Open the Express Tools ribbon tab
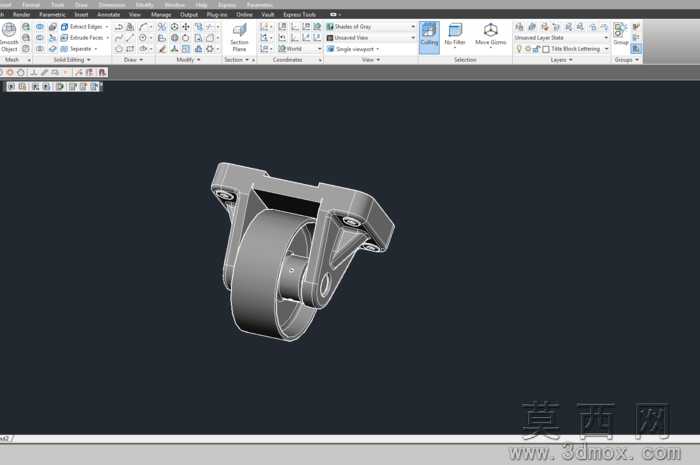 pos(299,15)
